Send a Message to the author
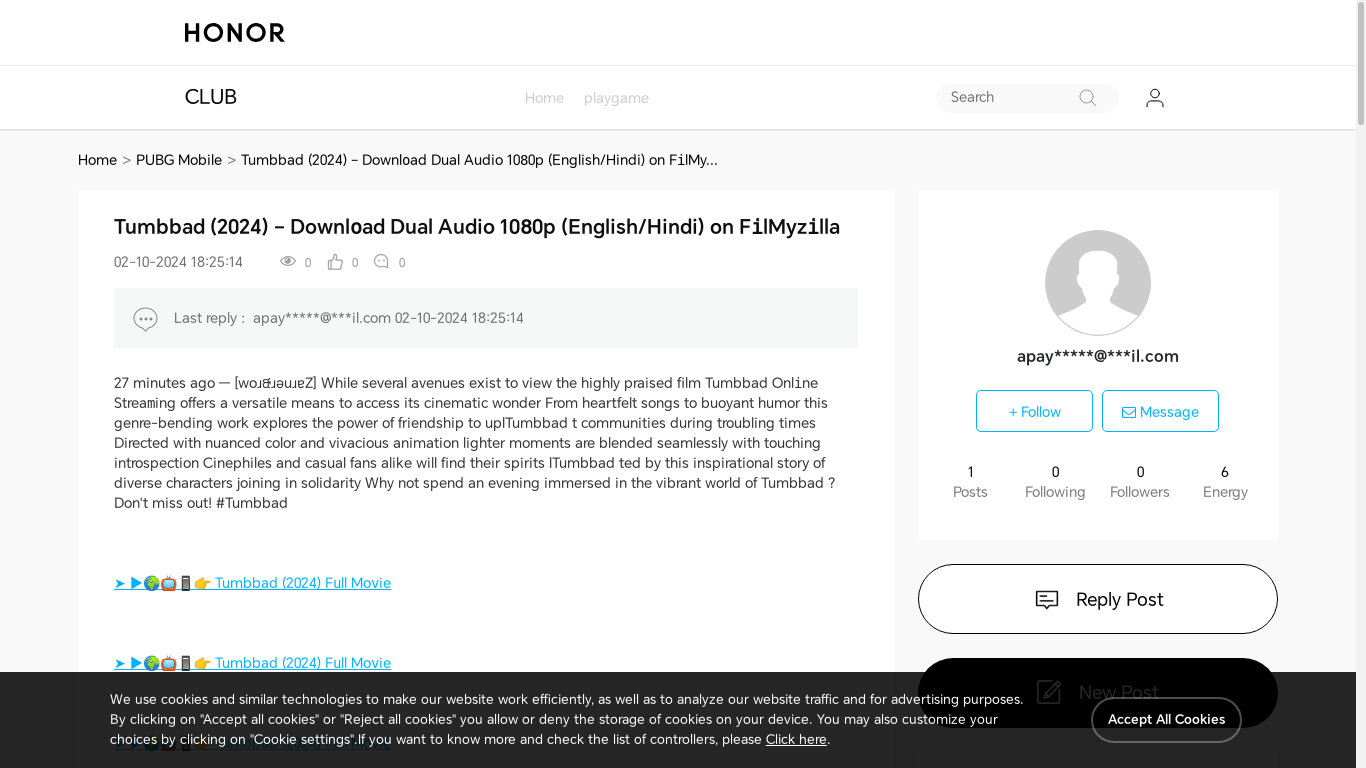Viewport: 1366px width, 768px height. pos(1160,411)
